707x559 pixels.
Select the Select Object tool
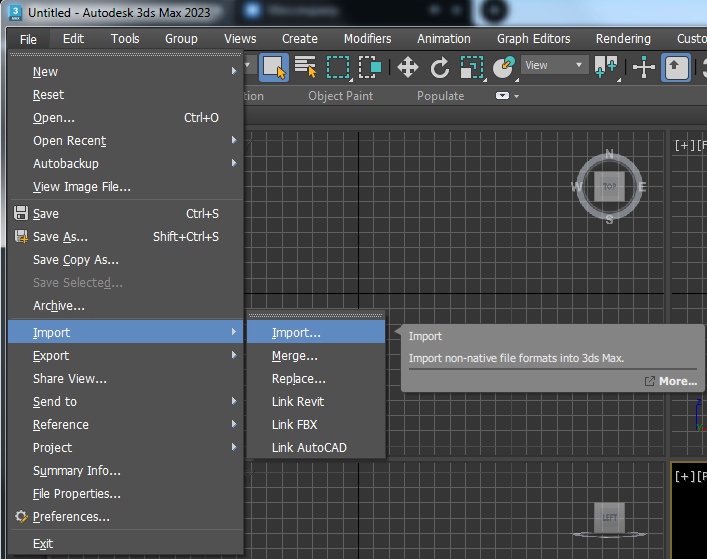pos(273,67)
